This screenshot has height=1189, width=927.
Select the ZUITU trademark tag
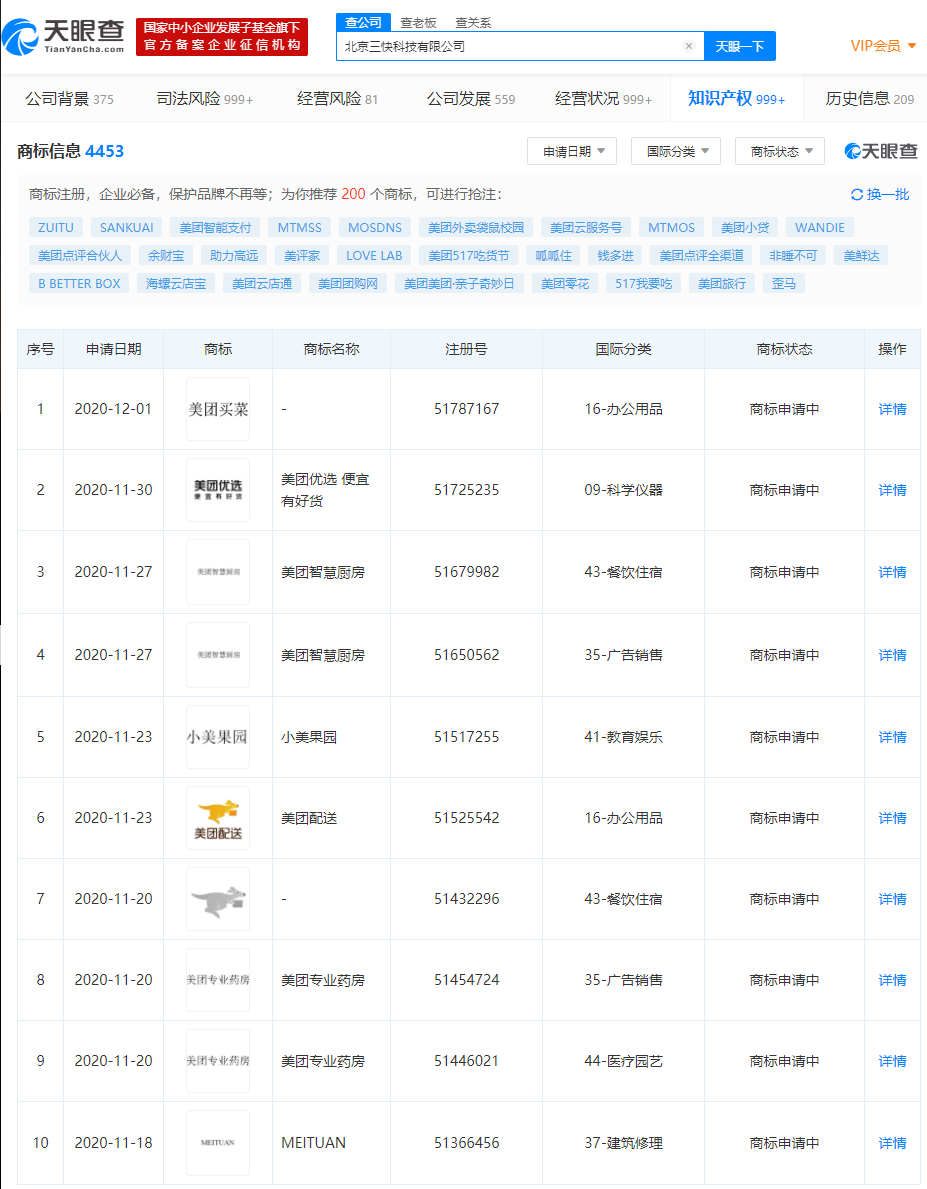(56, 227)
